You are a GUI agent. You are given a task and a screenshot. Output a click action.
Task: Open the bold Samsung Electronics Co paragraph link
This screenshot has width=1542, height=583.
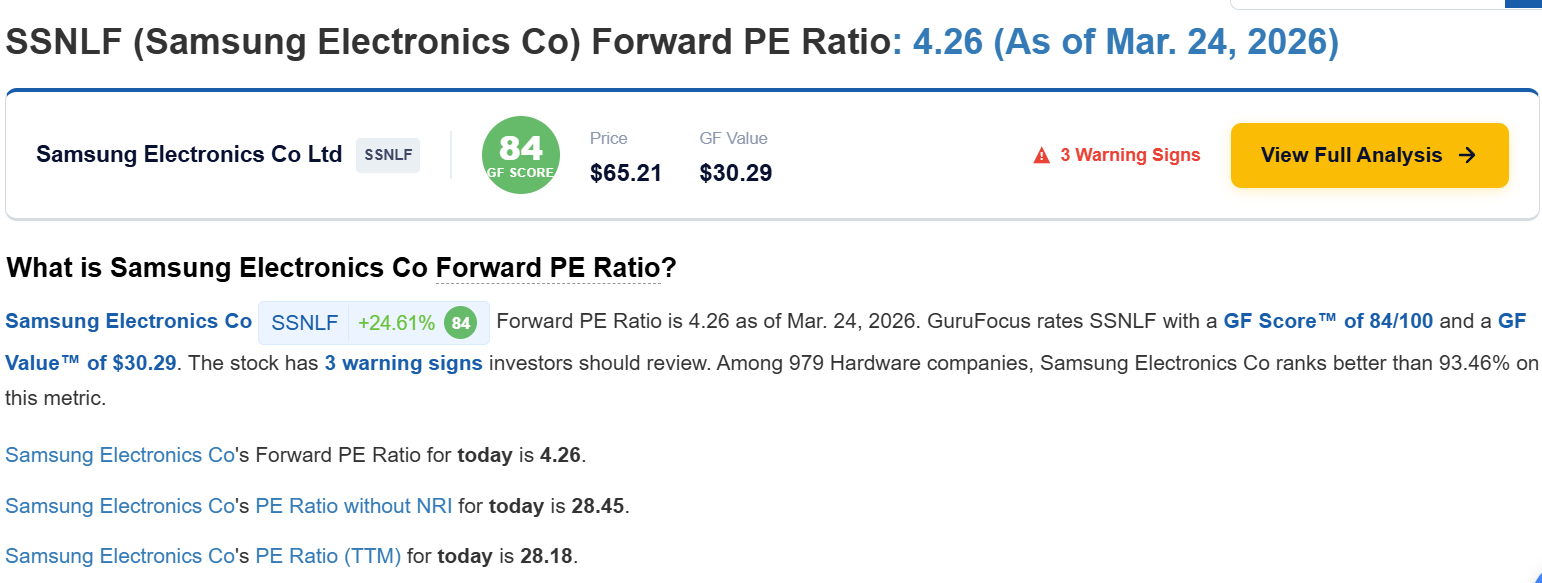128,321
